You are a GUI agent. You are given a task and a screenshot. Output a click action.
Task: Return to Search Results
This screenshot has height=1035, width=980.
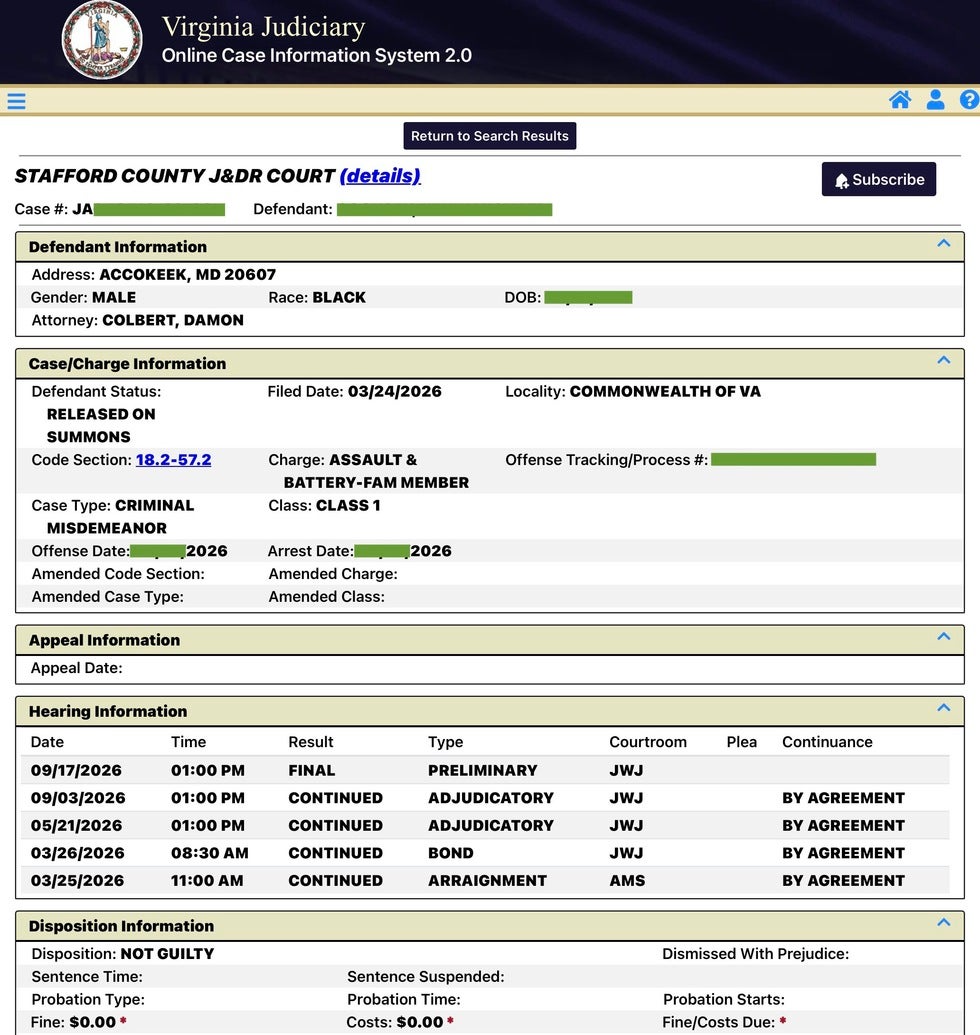(490, 136)
